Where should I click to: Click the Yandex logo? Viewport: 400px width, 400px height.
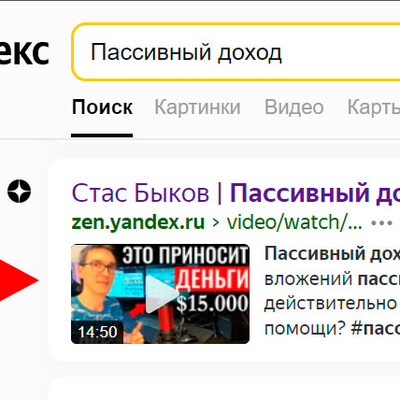(24, 52)
